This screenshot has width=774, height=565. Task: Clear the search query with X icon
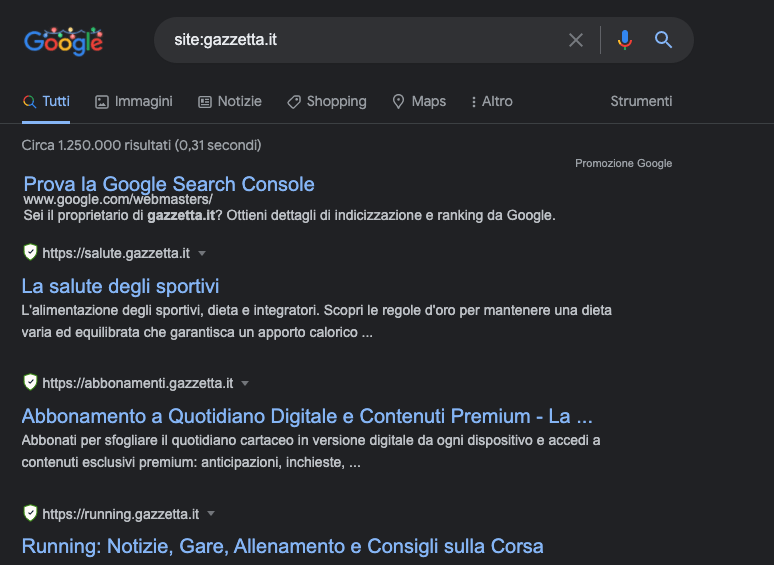coord(576,40)
